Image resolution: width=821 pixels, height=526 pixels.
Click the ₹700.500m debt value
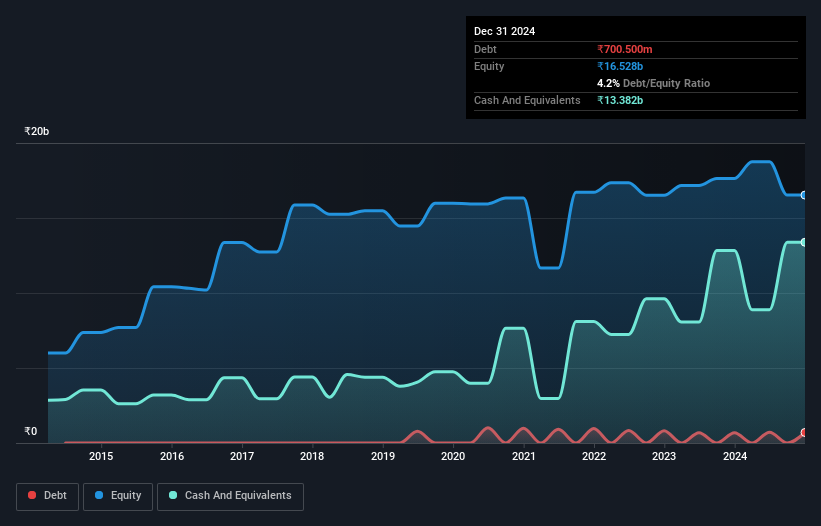click(x=625, y=49)
